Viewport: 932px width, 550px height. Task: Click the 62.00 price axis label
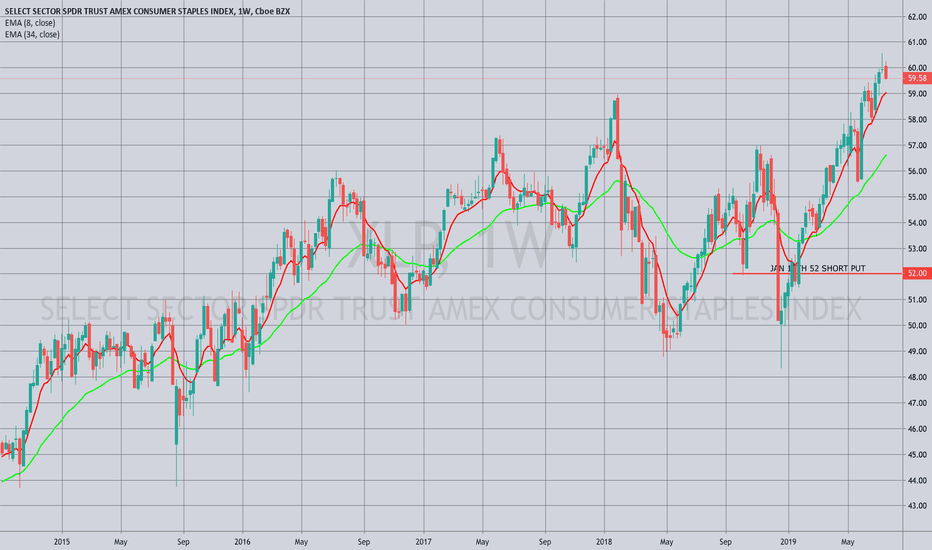917,17
